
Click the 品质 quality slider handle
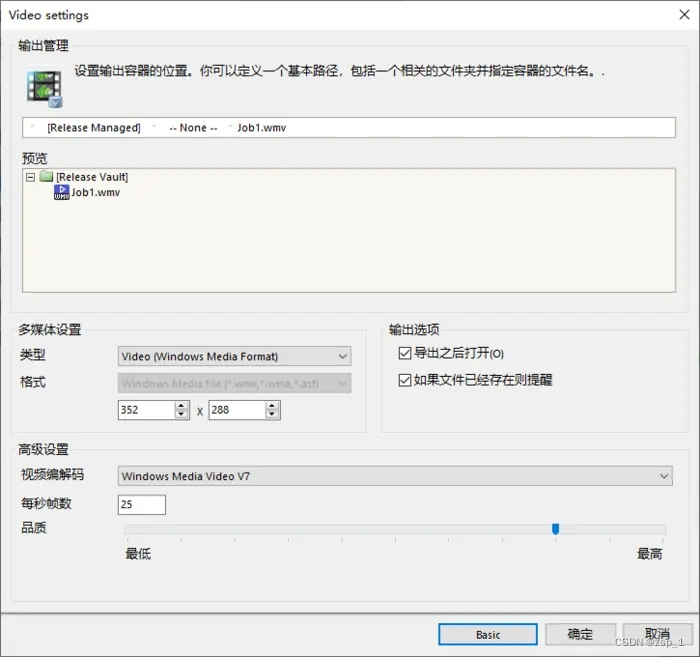(556, 529)
